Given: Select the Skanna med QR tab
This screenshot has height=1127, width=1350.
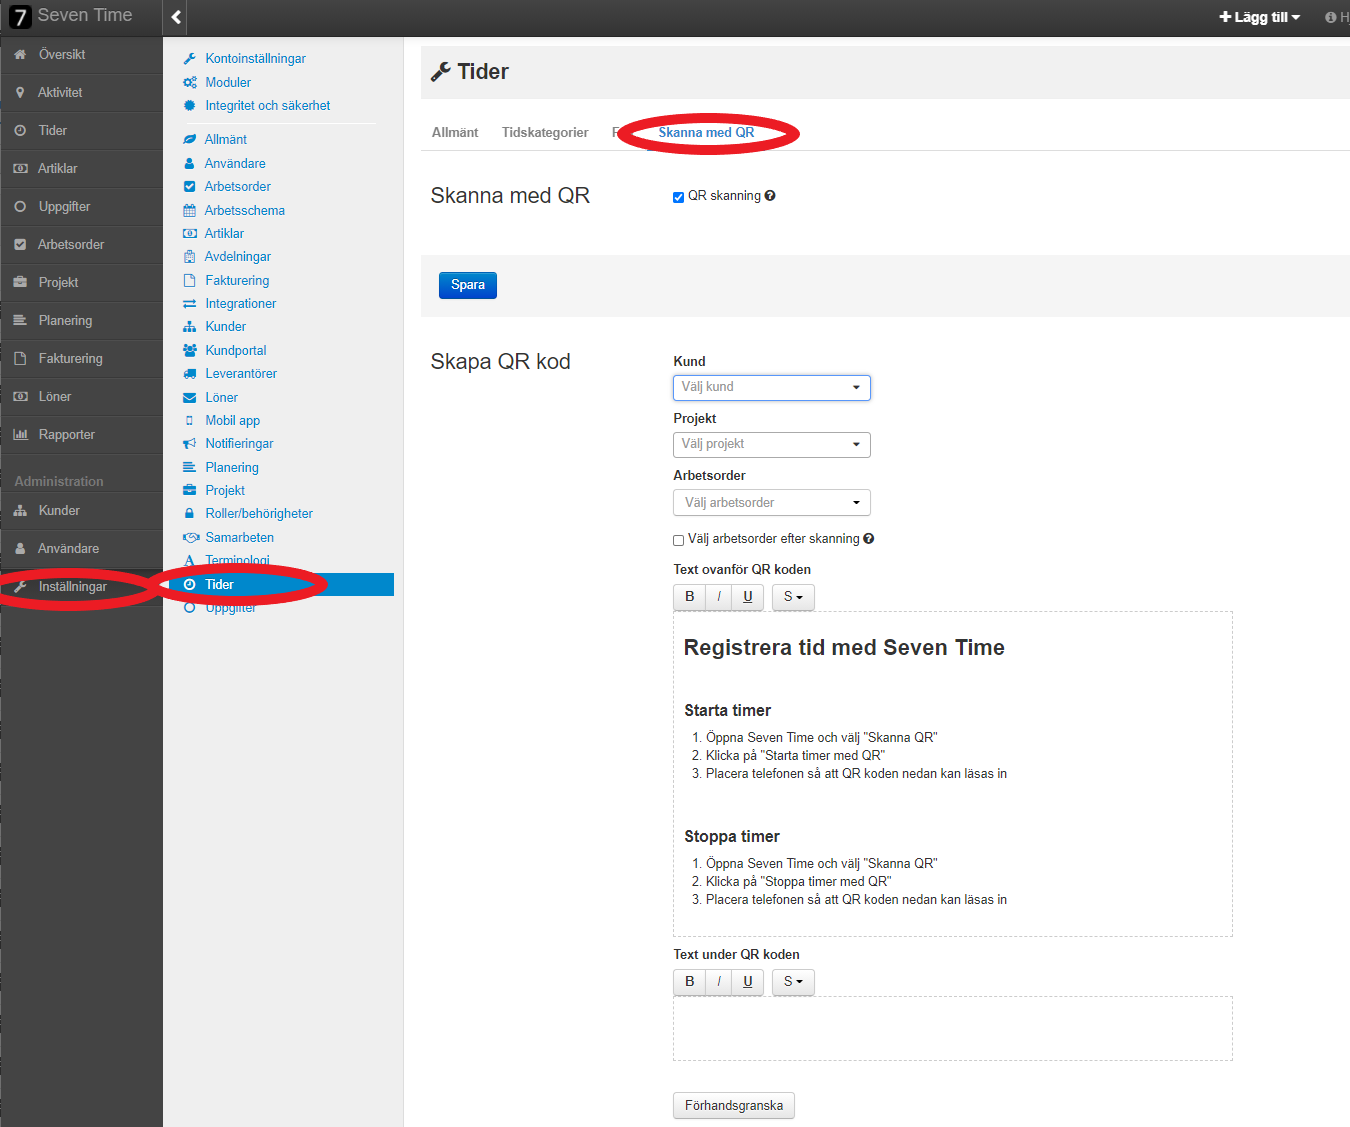Looking at the screenshot, I should [x=706, y=133].
